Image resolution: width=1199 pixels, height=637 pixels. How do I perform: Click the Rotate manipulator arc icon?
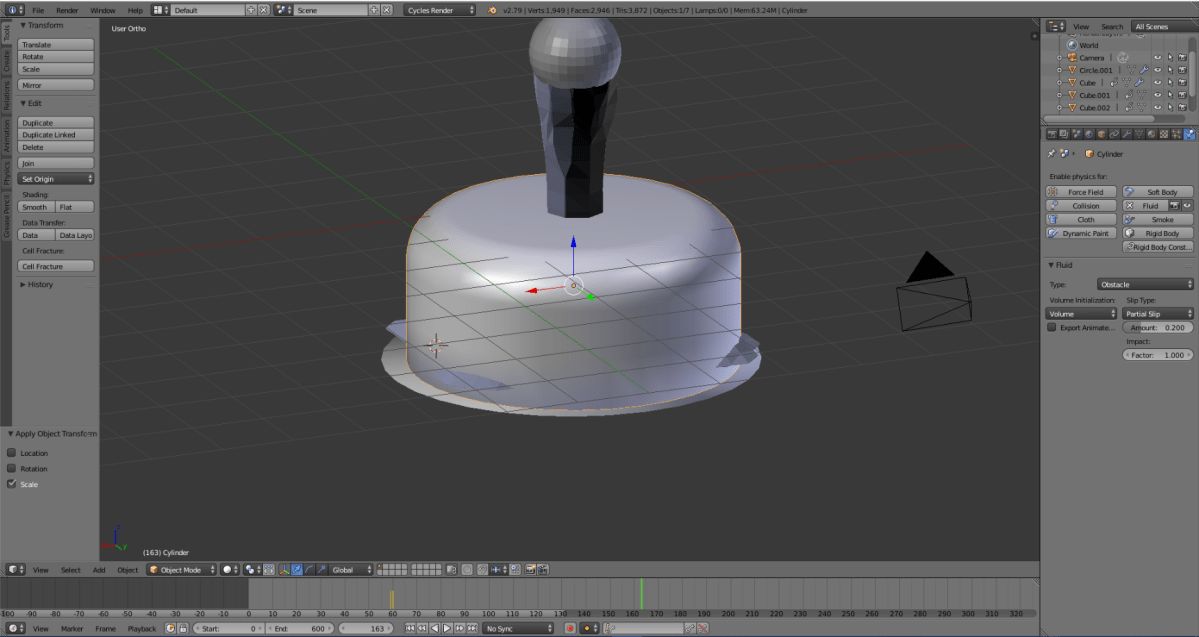[x=310, y=570]
